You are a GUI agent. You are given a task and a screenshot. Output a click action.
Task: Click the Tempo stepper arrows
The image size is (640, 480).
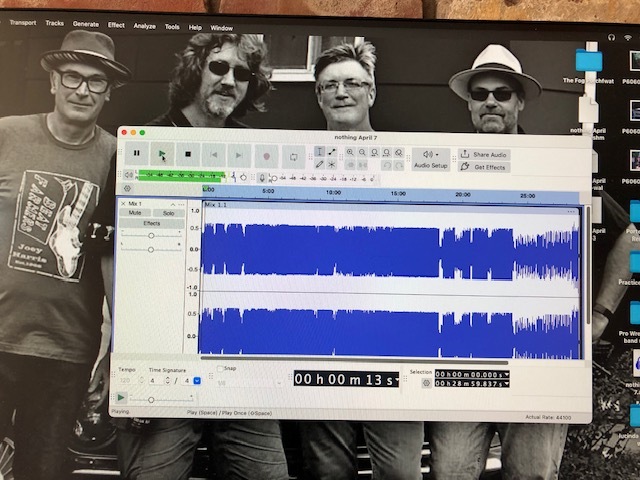142,380
